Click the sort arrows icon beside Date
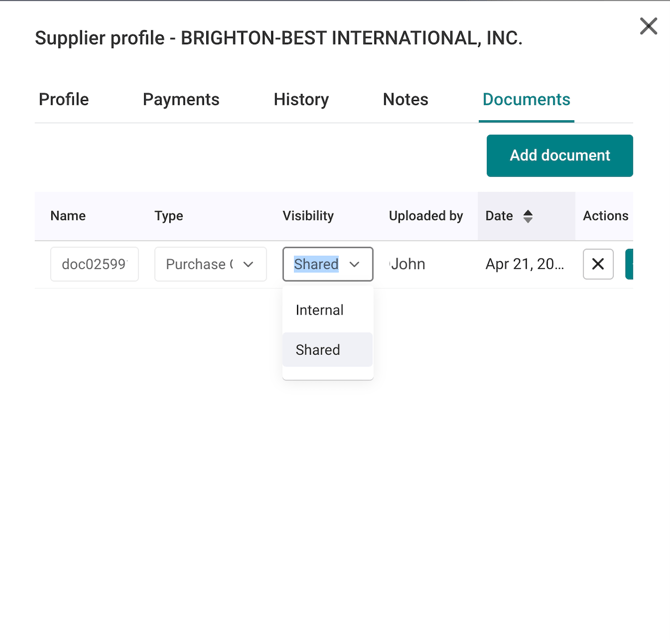The width and height of the screenshot is (670, 640). [x=528, y=216]
